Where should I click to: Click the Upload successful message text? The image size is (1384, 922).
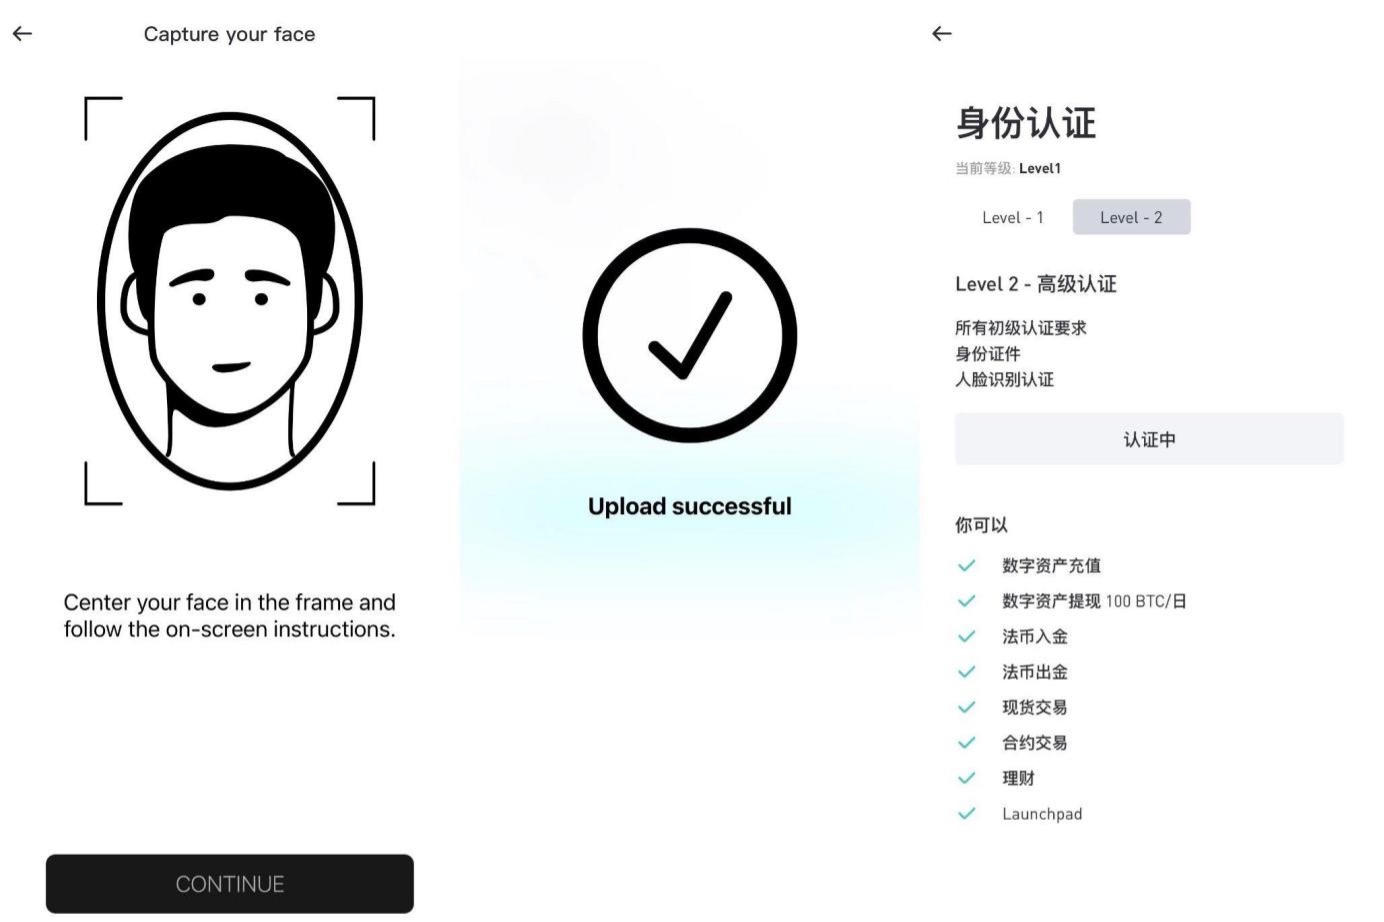pos(689,506)
